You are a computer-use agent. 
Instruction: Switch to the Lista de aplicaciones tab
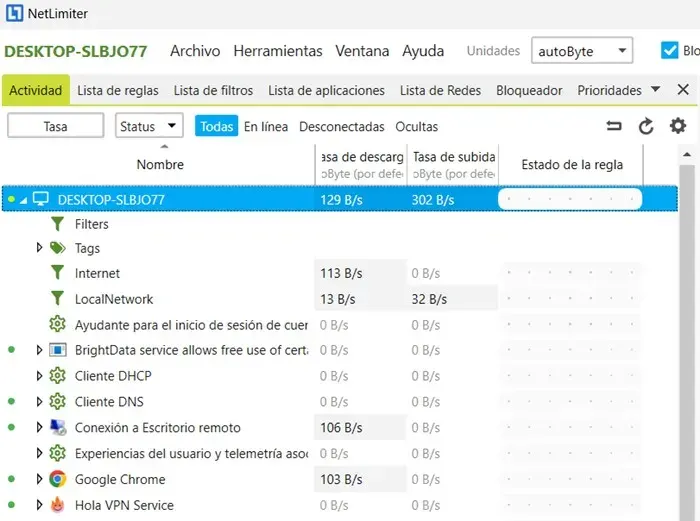coord(326,91)
